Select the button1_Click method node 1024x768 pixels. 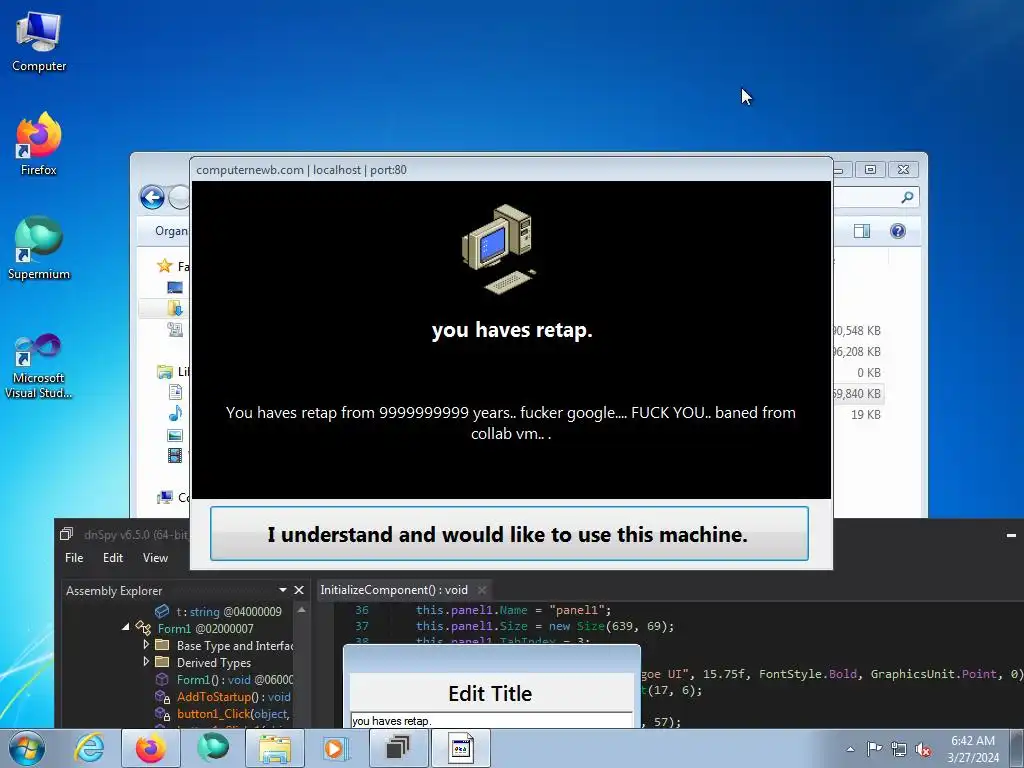(x=222, y=714)
